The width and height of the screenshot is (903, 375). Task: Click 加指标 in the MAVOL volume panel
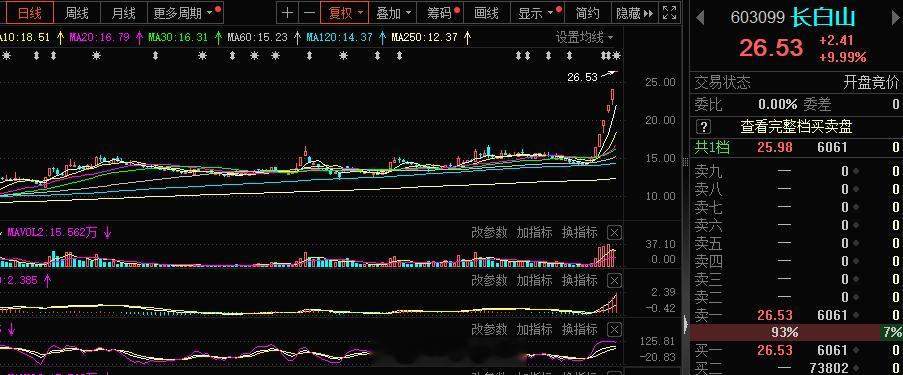[534, 233]
